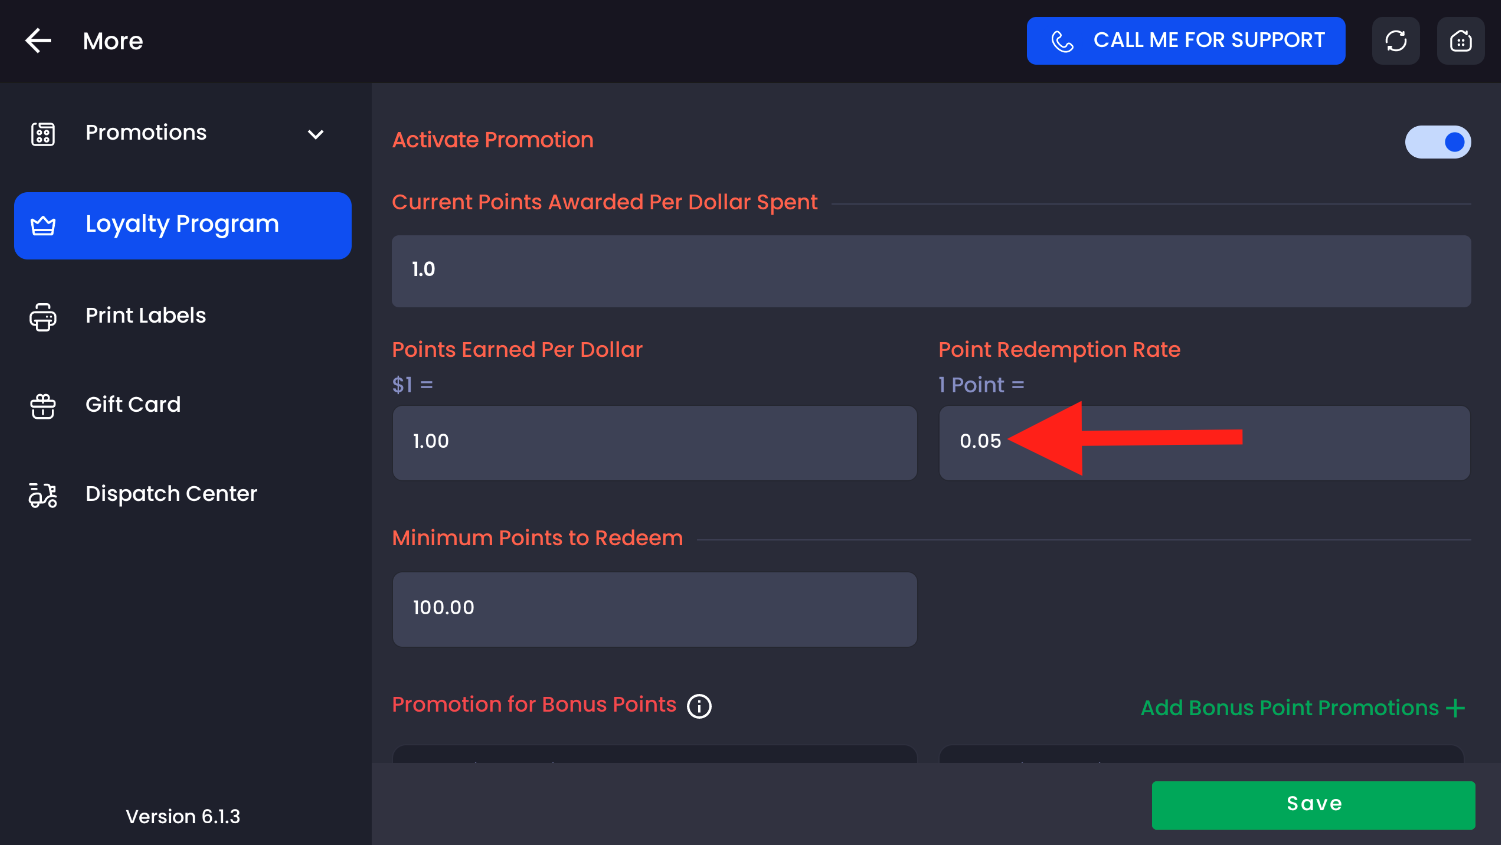Click the Dispatch Center scooter icon
Image resolution: width=1501 pixels, height=845 pixels.
[x=43, y=495]
